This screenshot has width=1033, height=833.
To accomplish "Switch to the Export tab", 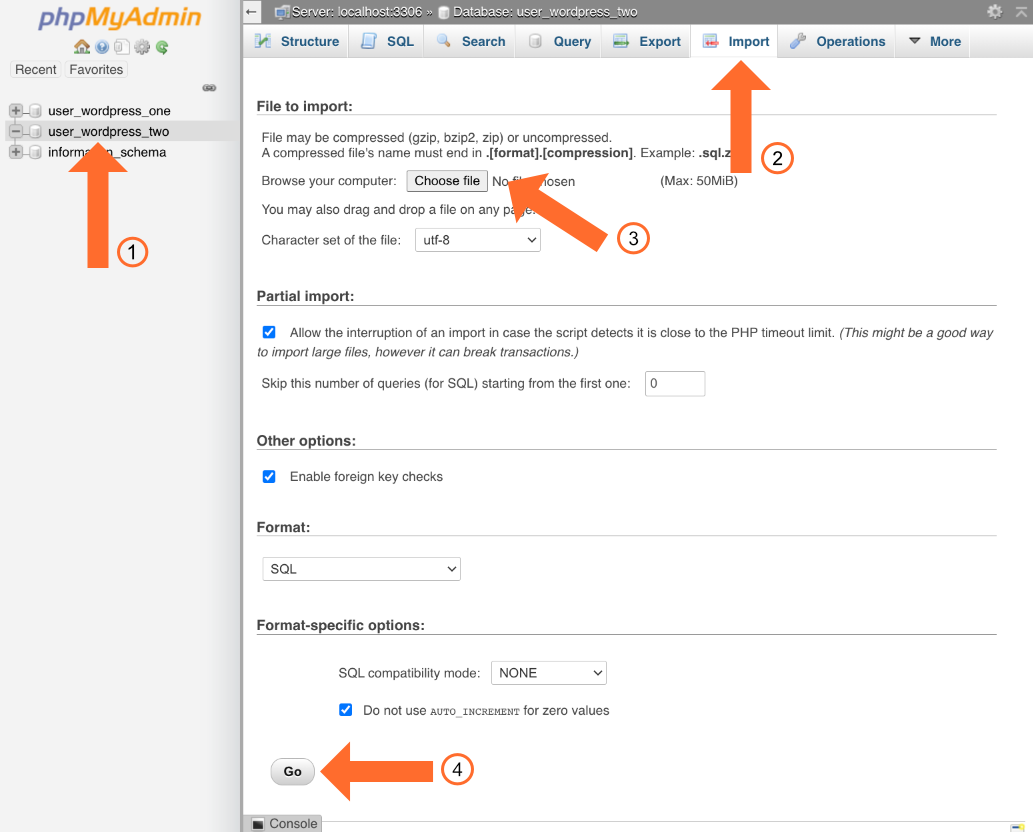I will tap(647, 42).
